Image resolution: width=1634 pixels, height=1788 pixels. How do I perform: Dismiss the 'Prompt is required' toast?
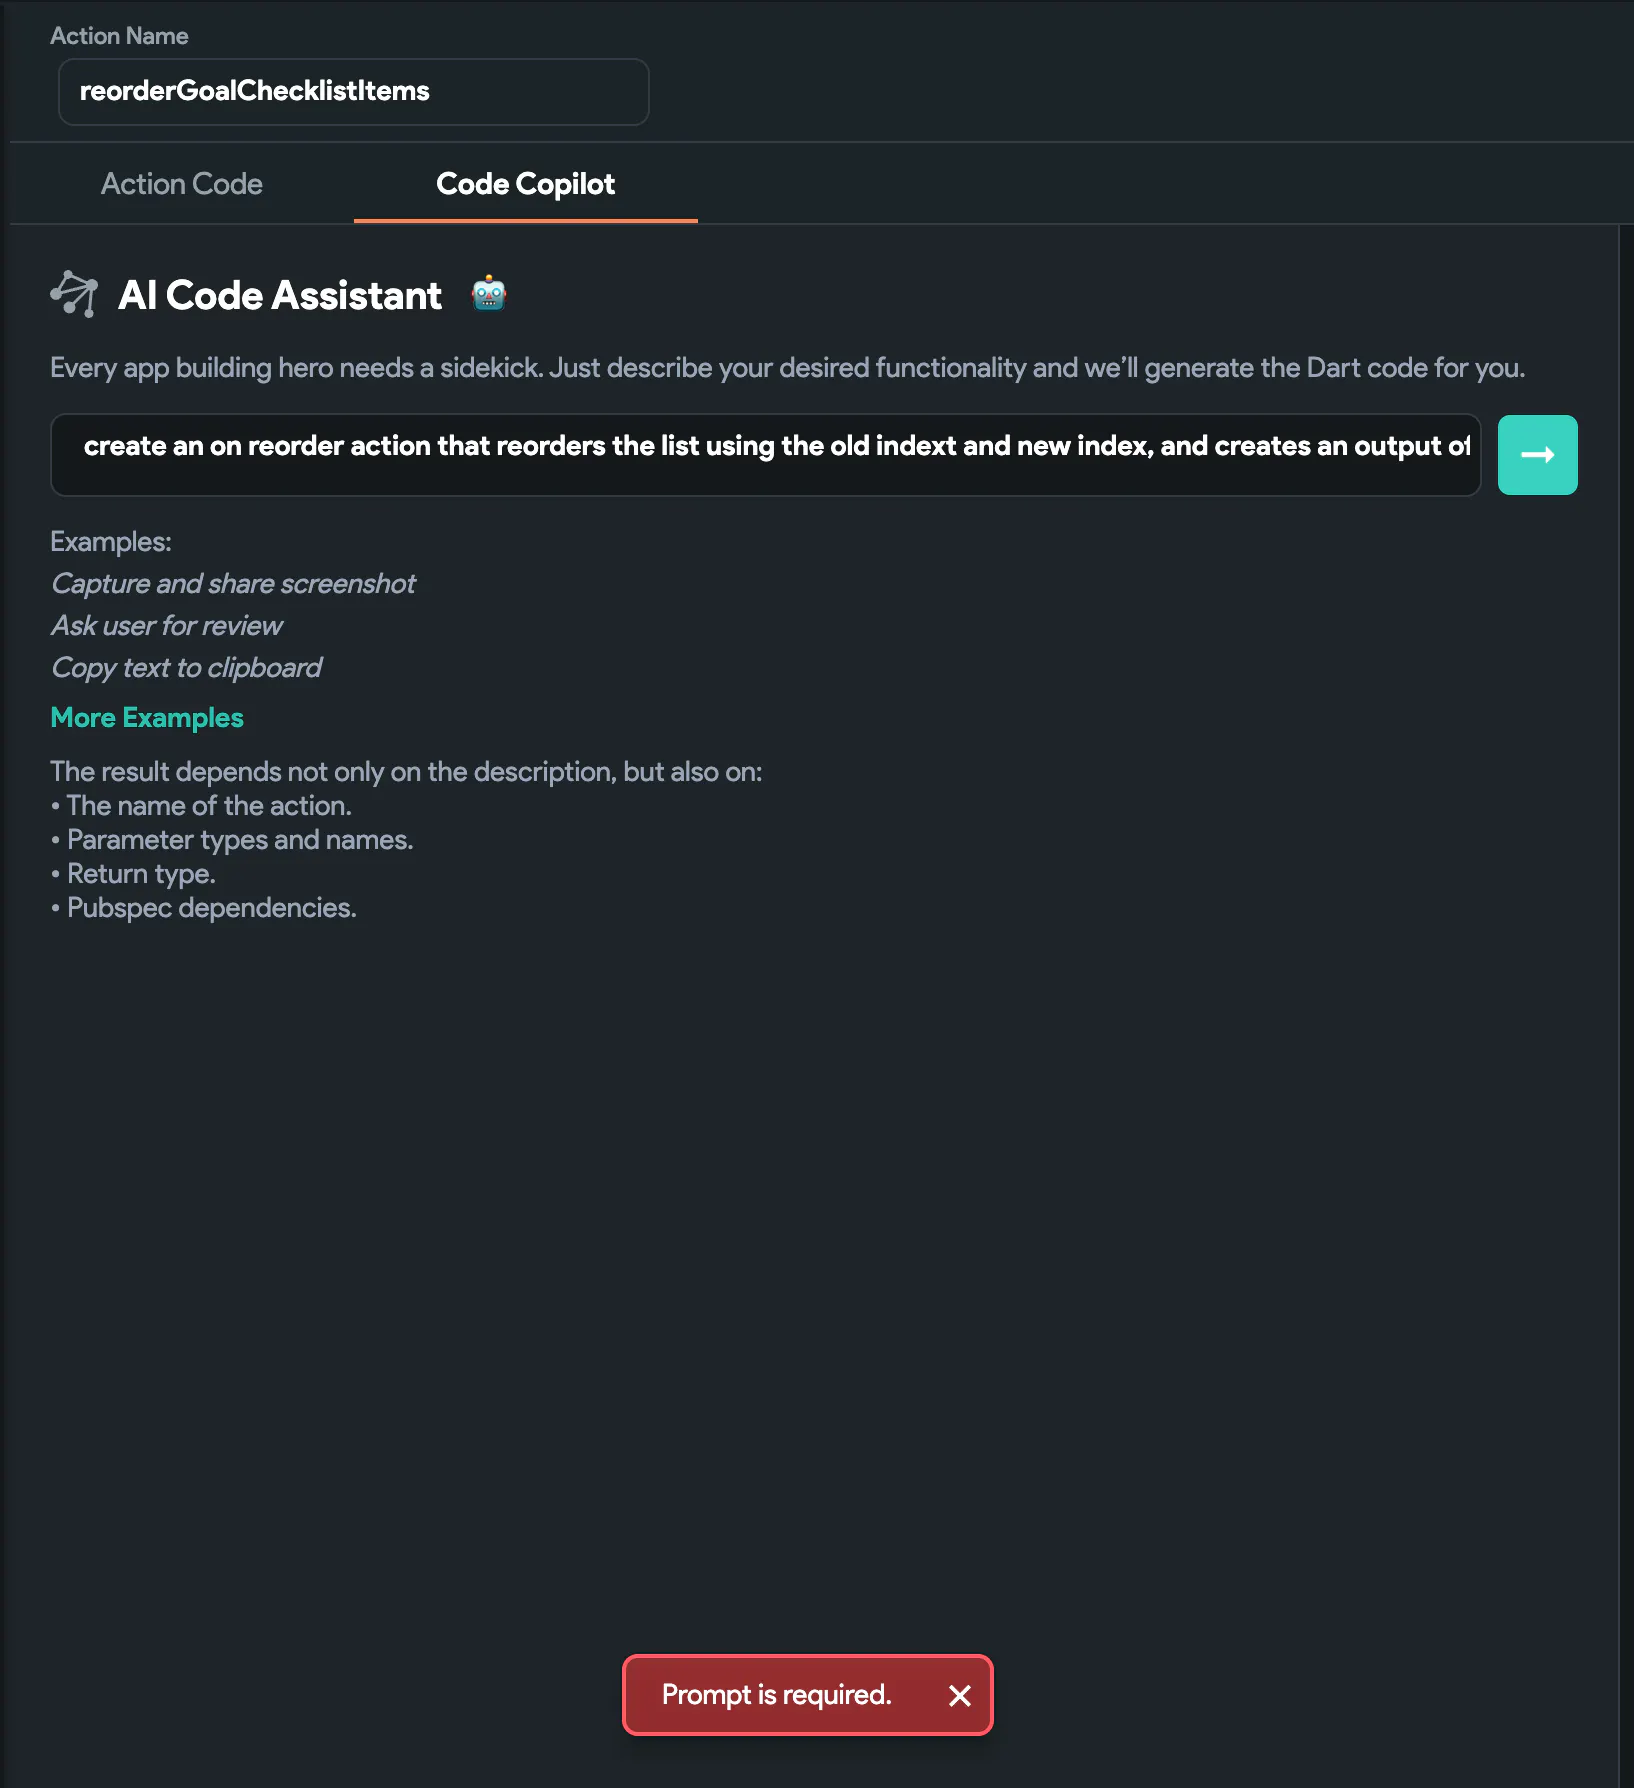coord(959,1695)
